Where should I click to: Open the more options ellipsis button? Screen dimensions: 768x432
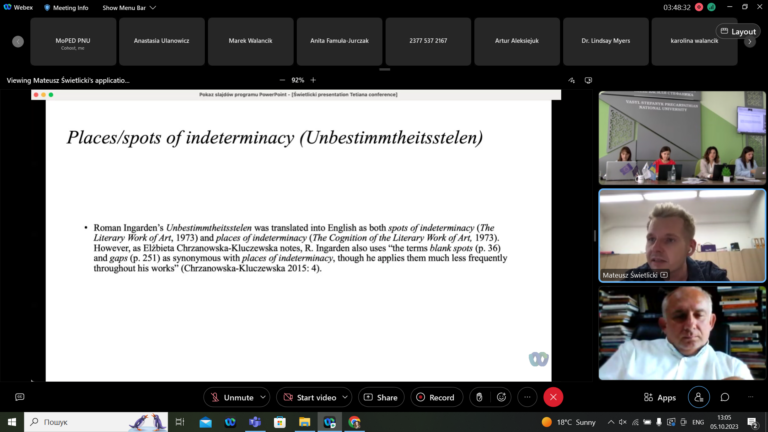[x=527, y=397]
